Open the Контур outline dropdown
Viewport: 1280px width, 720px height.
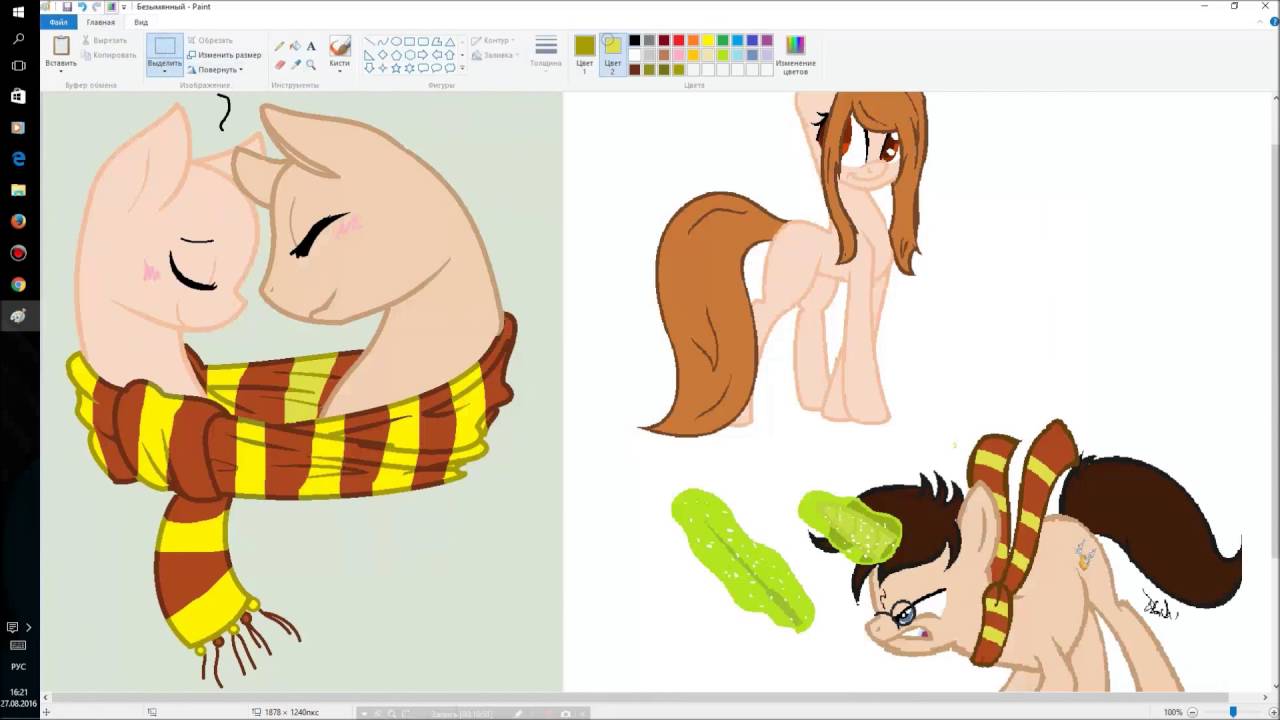492,41
